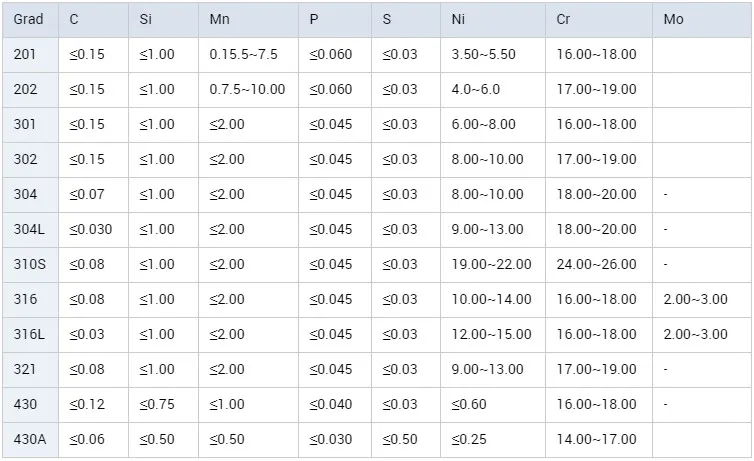The height and width of the screenshot is (461, 754).
Task: Select the 430A grade row label
Action: 29,439
